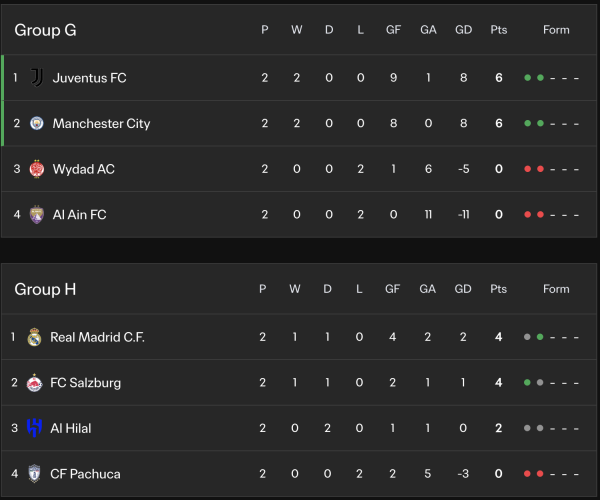Click the Real Madrid crest icon
The image size is (600, 500).
tap(35, 337)
